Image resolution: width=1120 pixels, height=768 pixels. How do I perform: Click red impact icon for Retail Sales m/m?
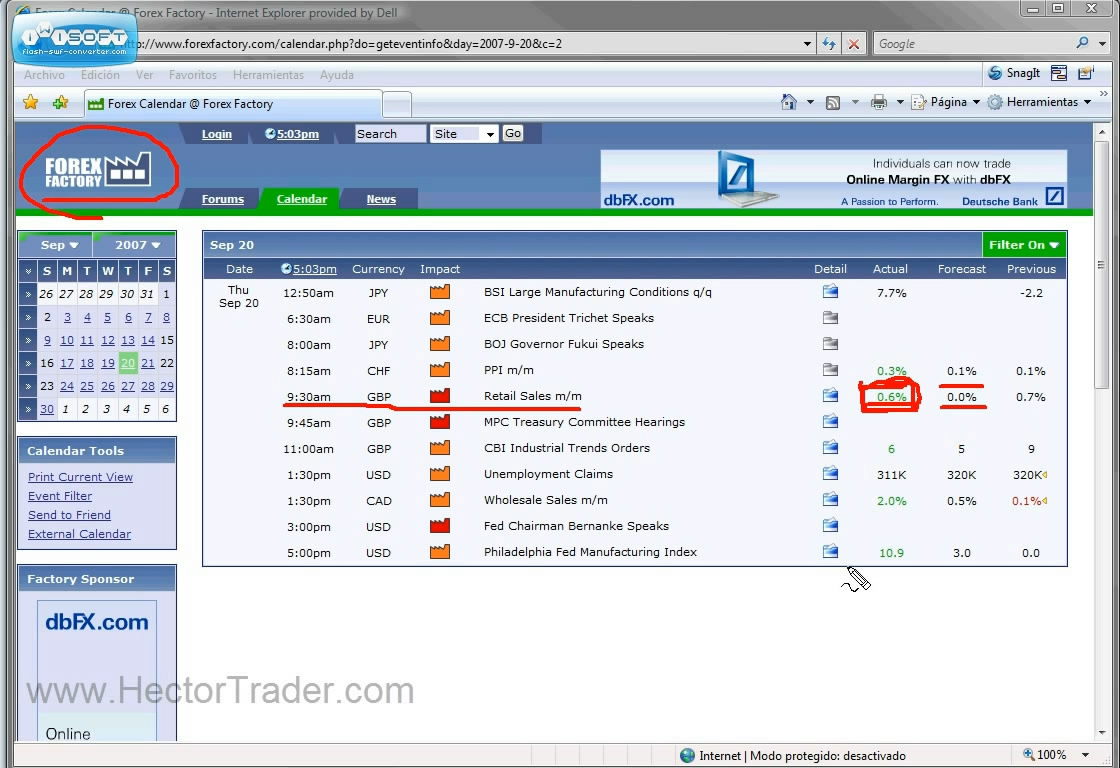440,396
